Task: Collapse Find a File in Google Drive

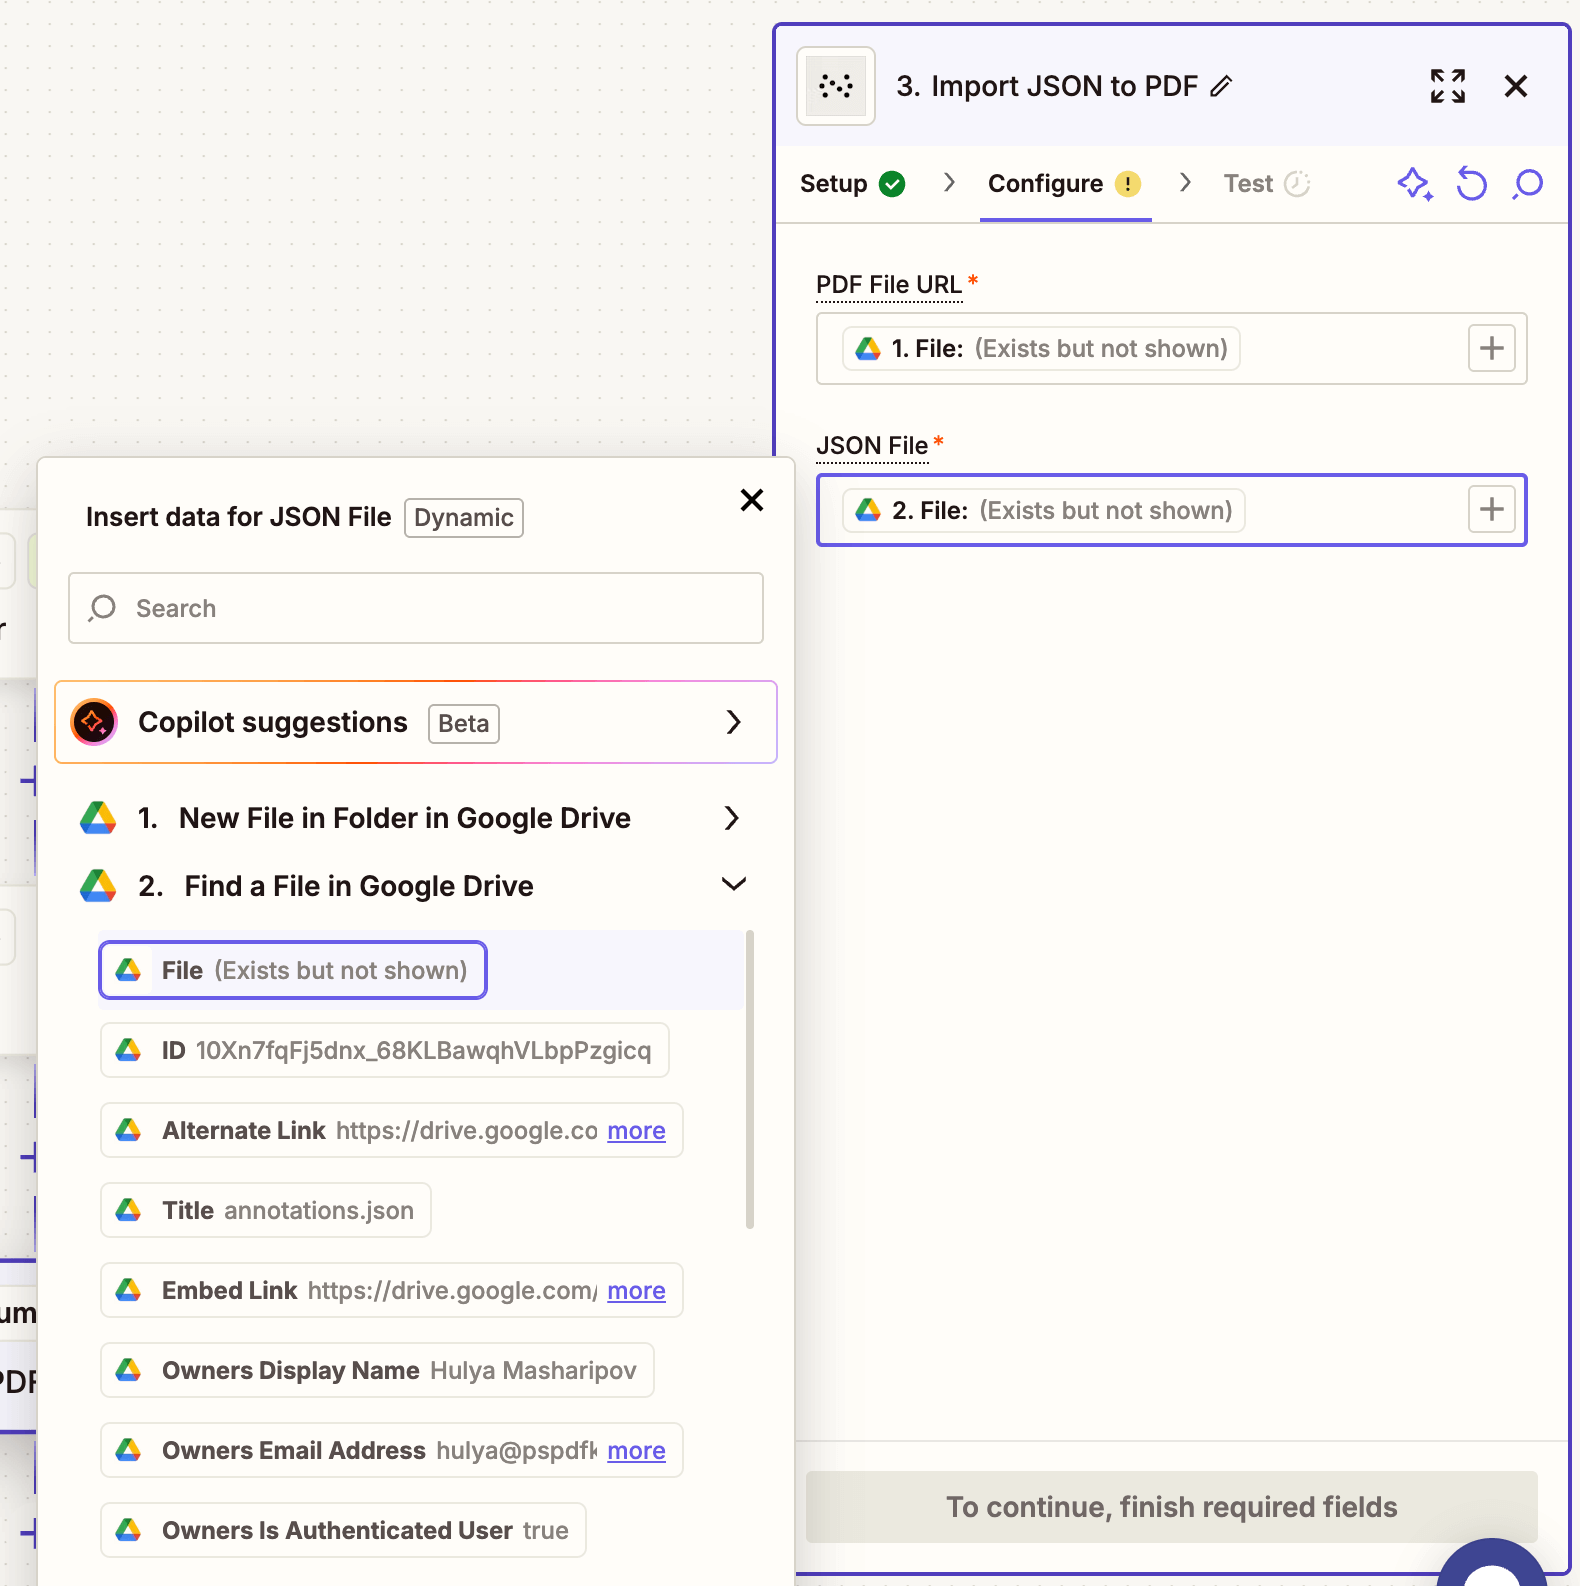Action: (x=733, y=885)
